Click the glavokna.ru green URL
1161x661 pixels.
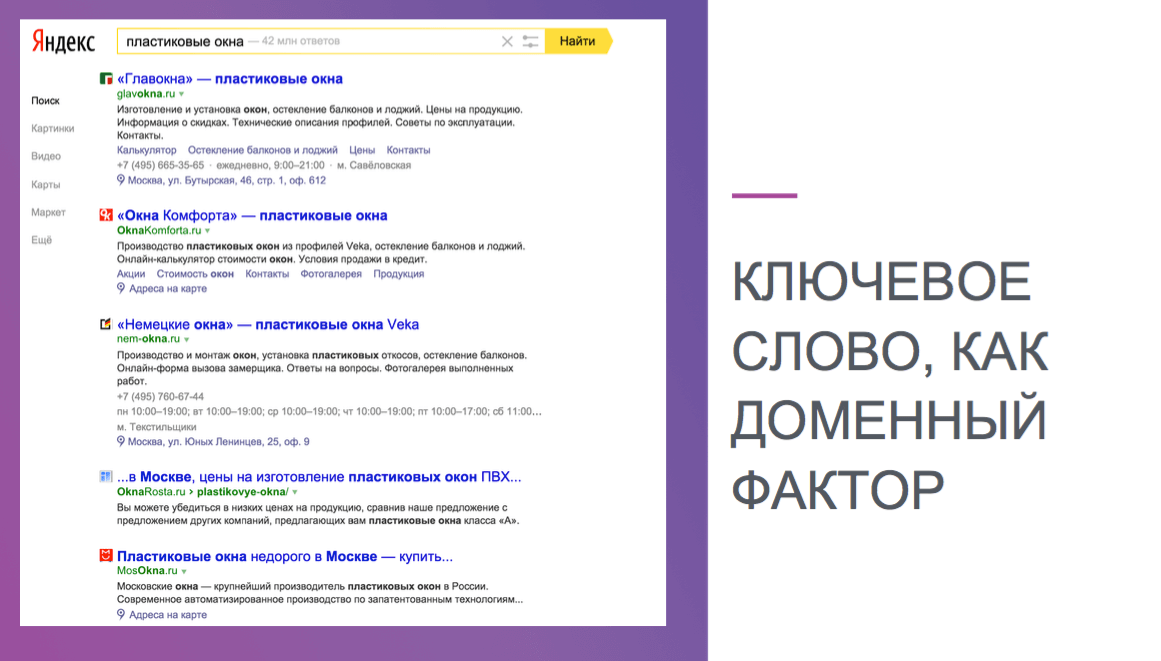[x=146, y=94]
